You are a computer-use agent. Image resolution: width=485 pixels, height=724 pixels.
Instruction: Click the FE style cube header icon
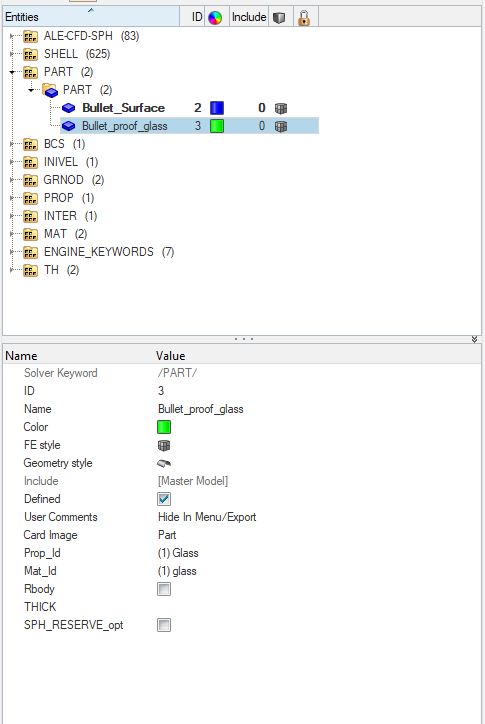(x=279, y=18)
